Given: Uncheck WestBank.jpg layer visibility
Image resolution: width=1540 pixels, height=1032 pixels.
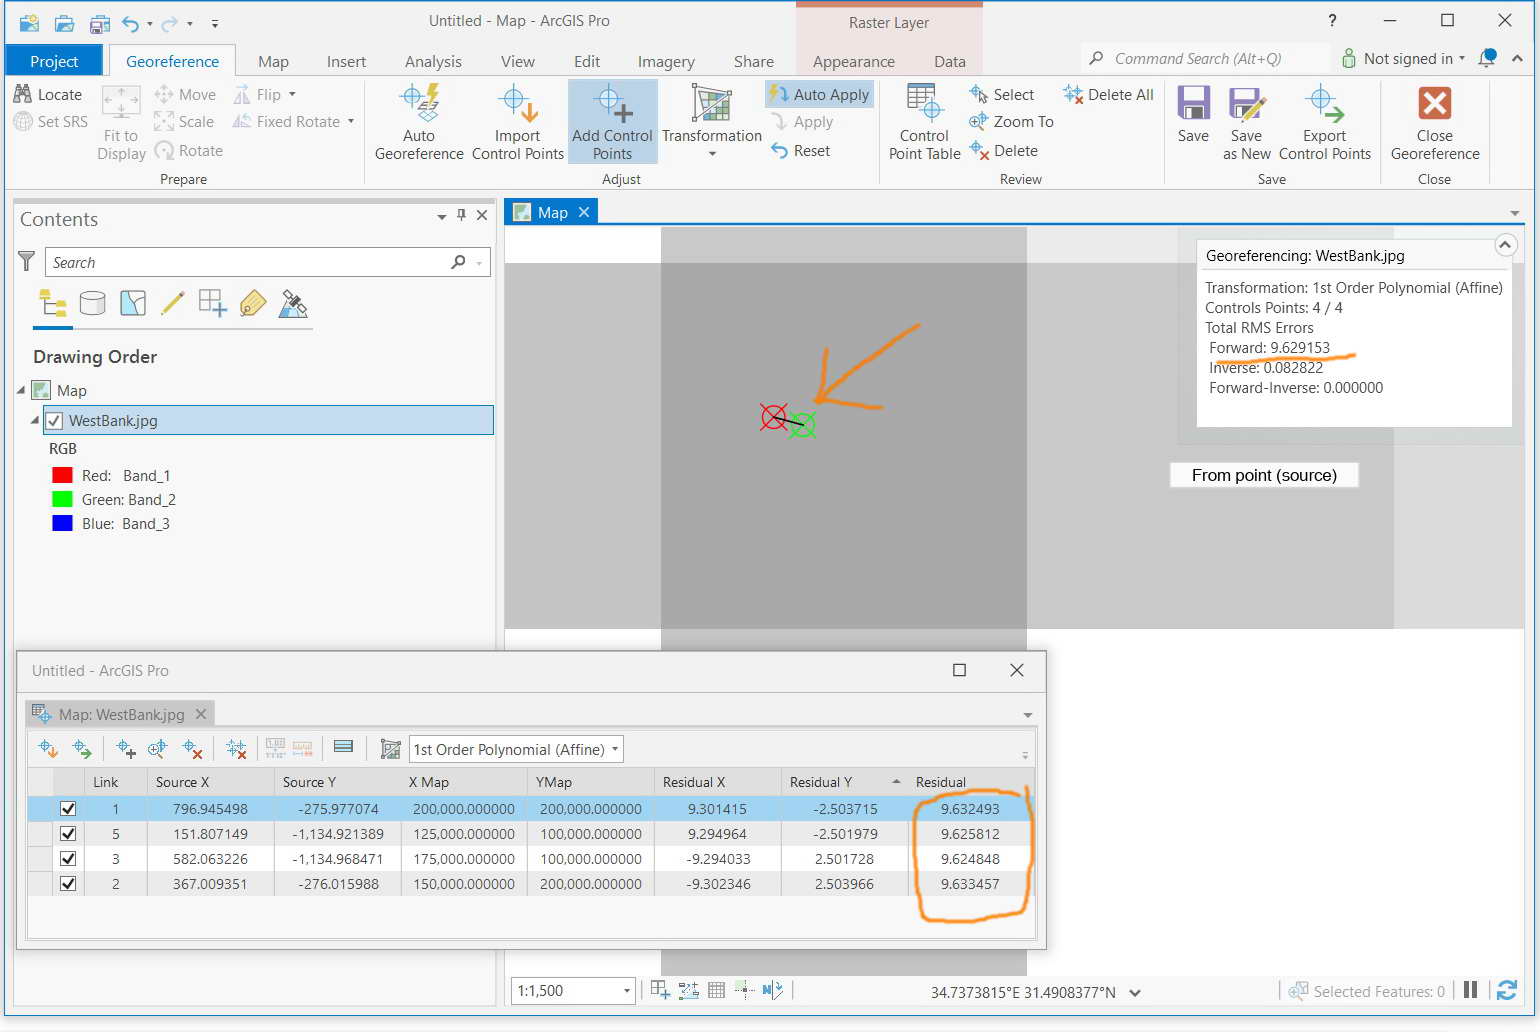Looking at the screenshot, I should coord(54,420).
